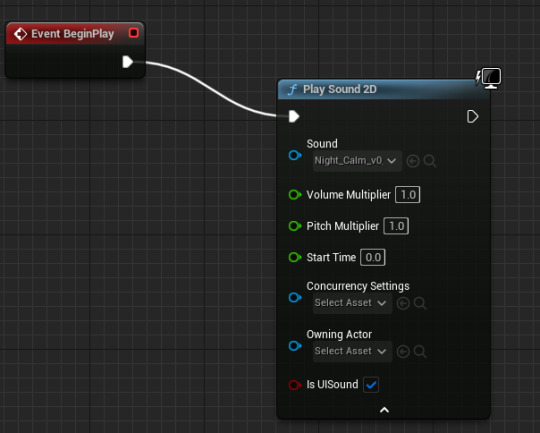Viewport: 540px width, 433px height.
Task: Click the Volume Multiplier input pin
Action: [295, 195]
